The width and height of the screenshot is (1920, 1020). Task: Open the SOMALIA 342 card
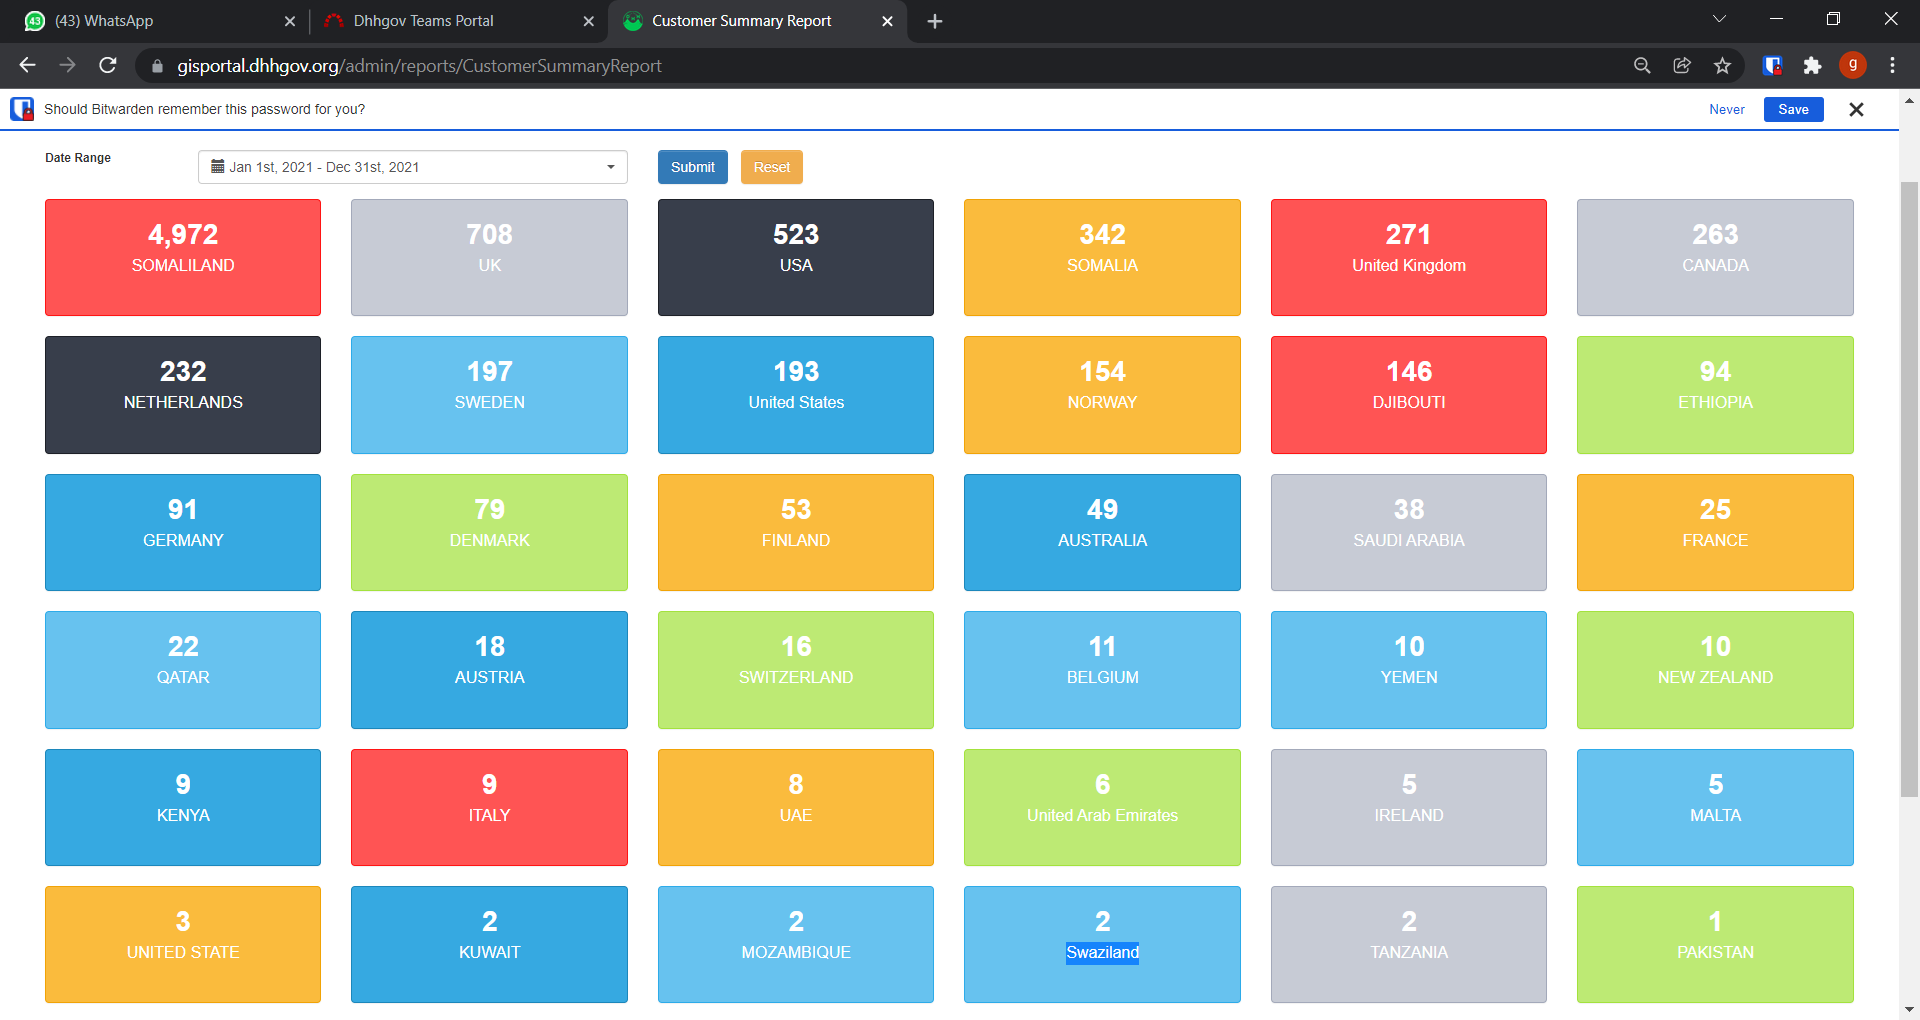1102,257
